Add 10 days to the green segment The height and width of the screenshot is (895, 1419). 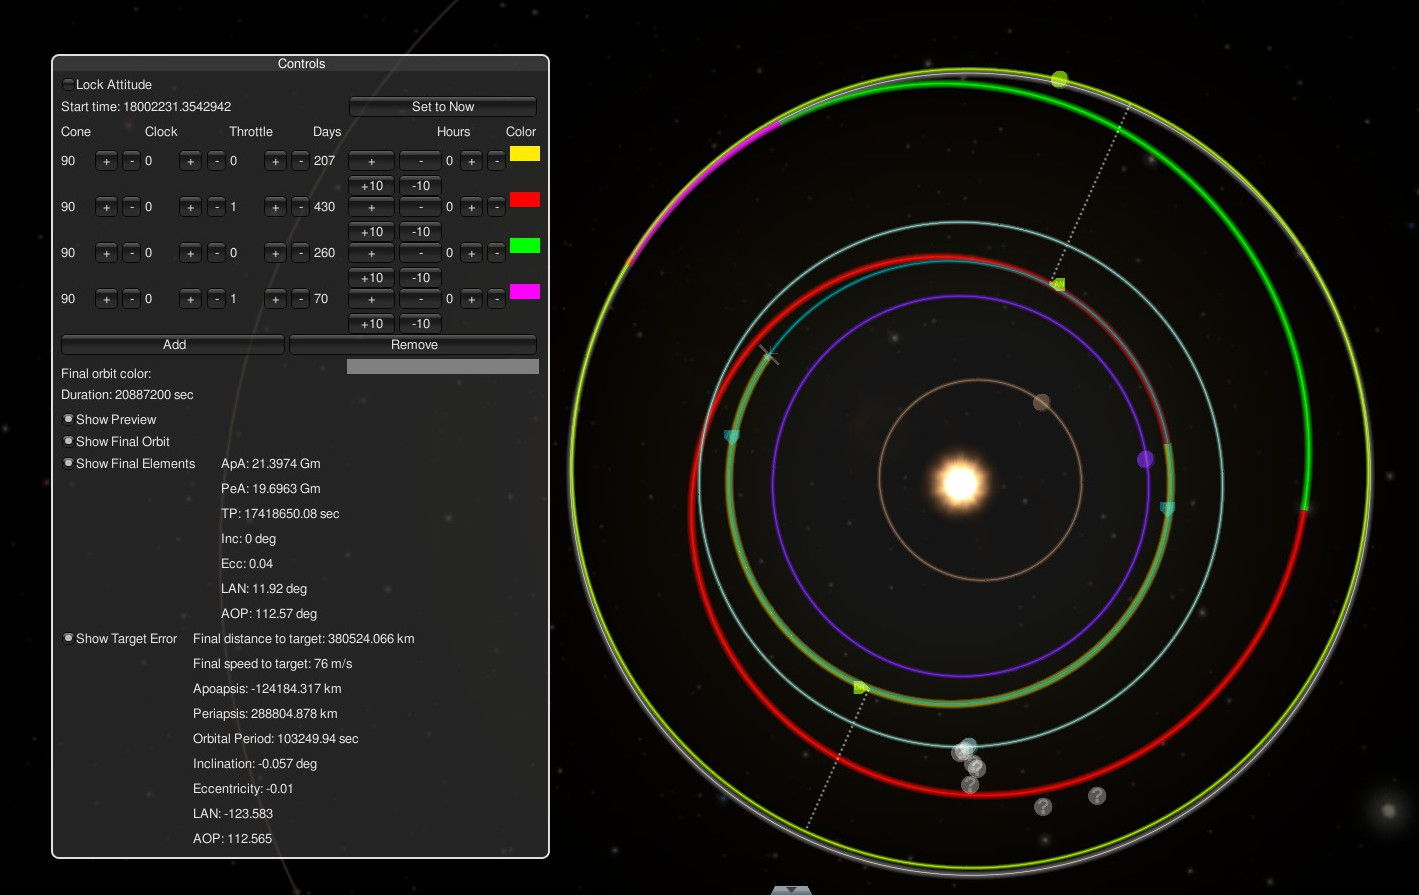point(371,277)
